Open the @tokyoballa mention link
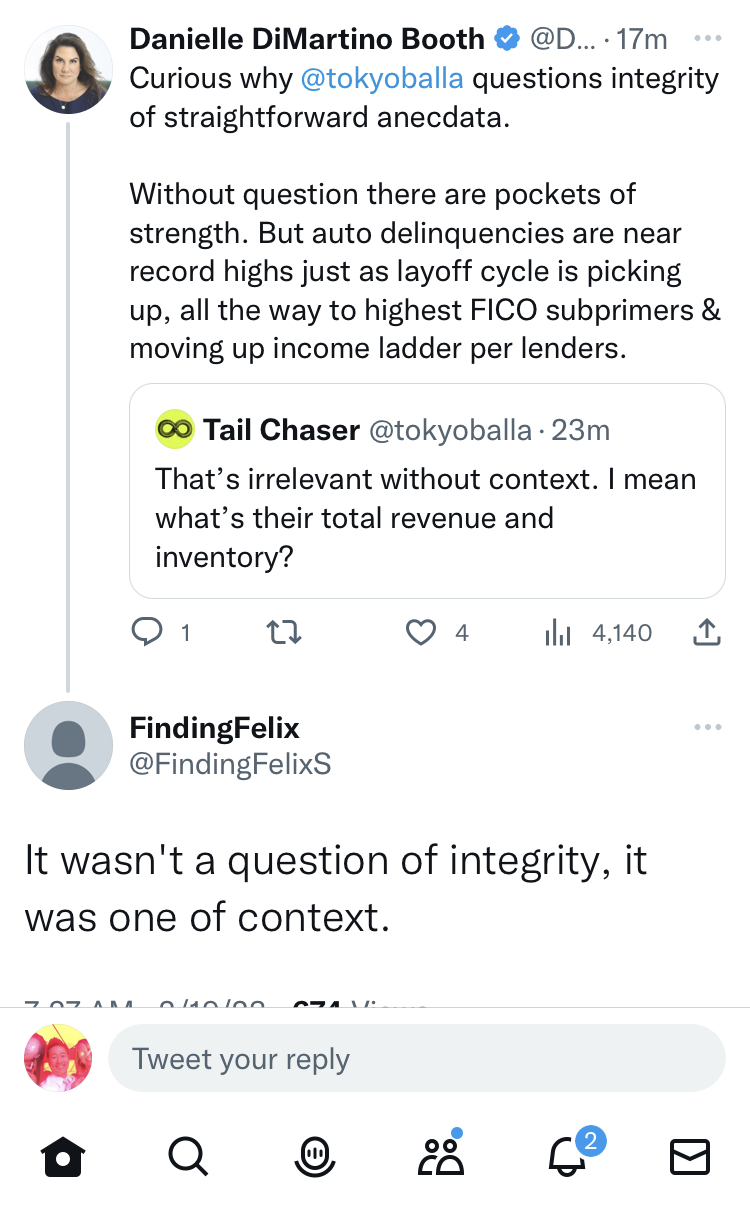Screen dimensions: 750x1206 (x=381, y=80)
